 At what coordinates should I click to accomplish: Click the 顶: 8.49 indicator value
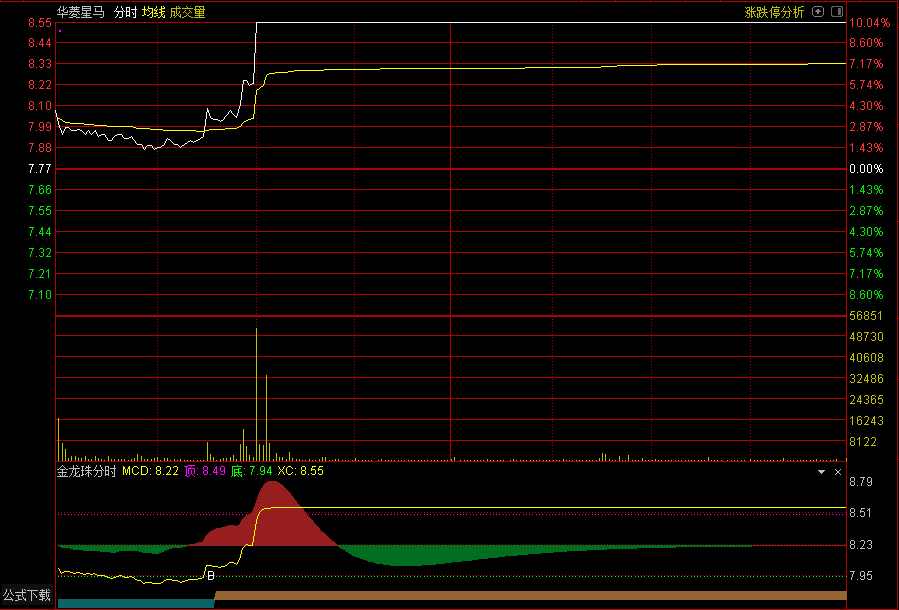click(x=205, y=471)
